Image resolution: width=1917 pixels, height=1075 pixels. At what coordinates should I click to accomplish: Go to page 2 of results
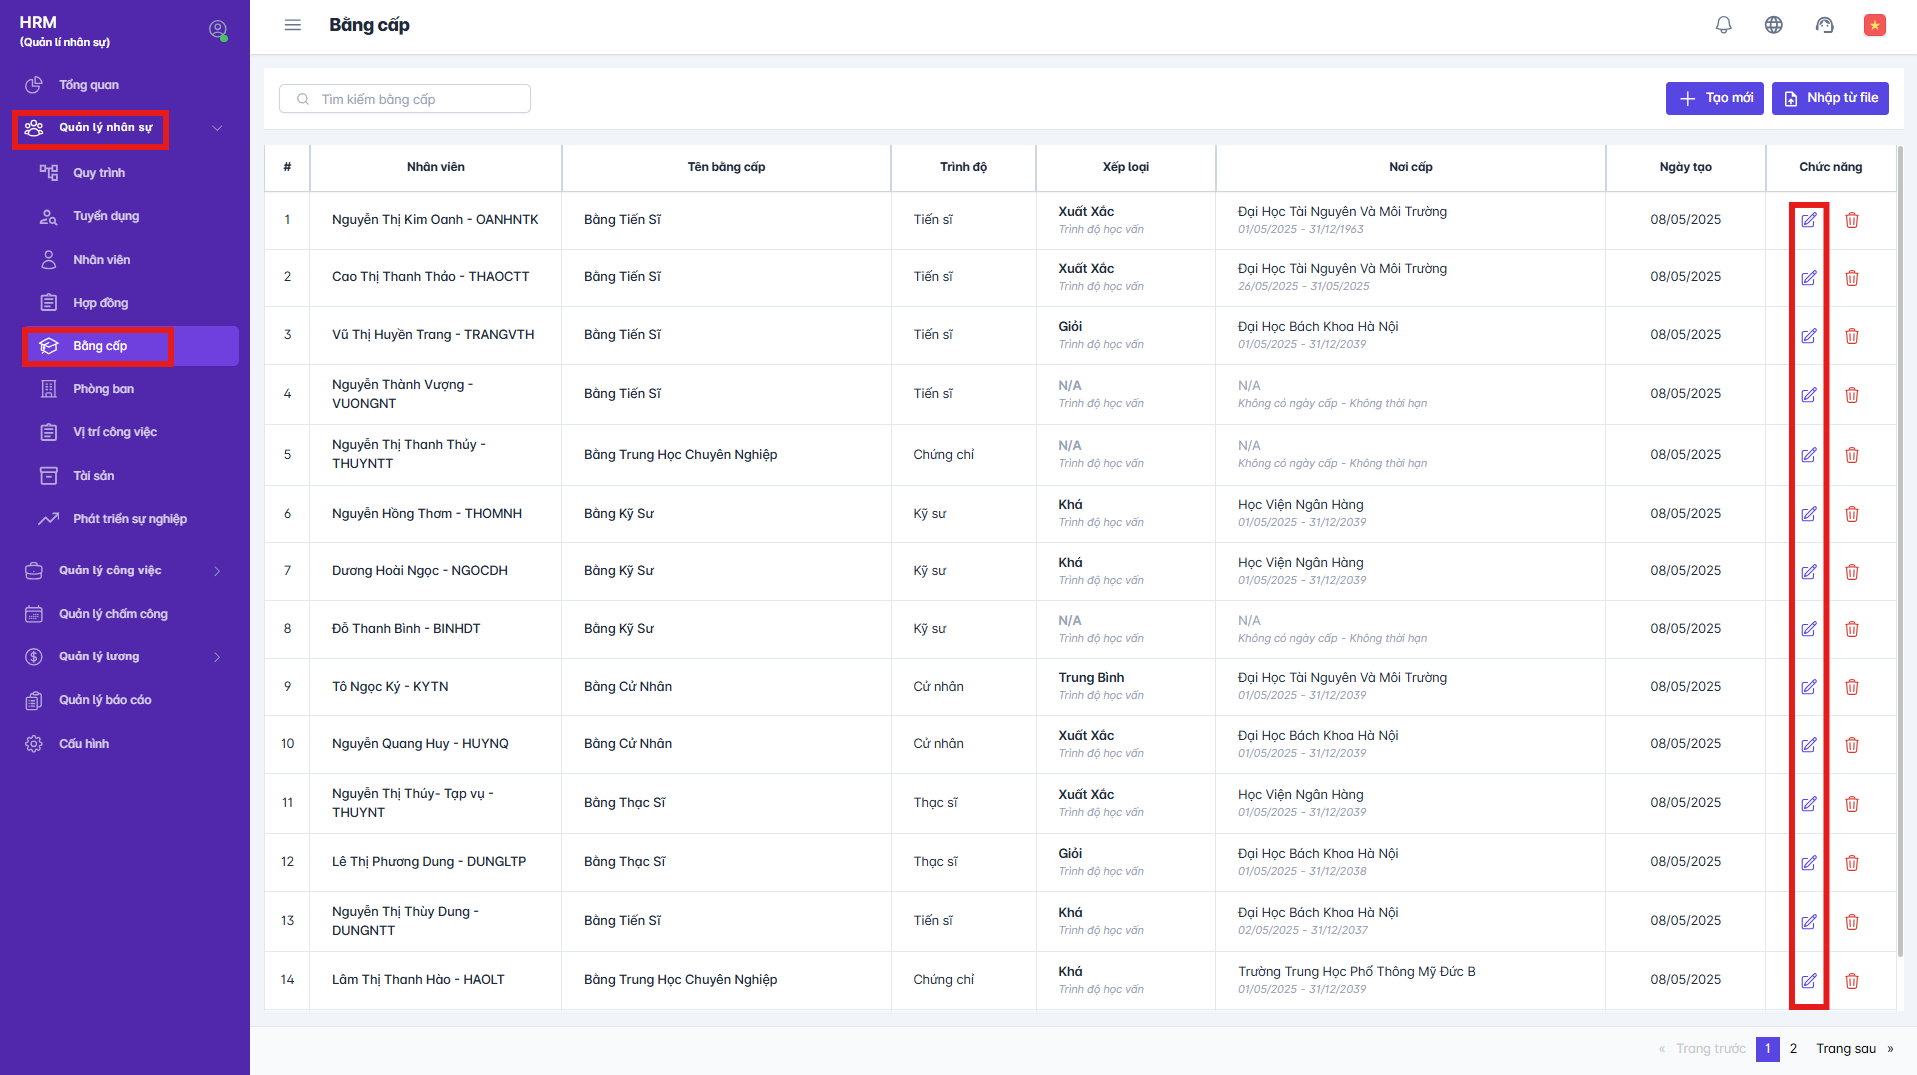pyautogui.click(x=1793, y=1048)
